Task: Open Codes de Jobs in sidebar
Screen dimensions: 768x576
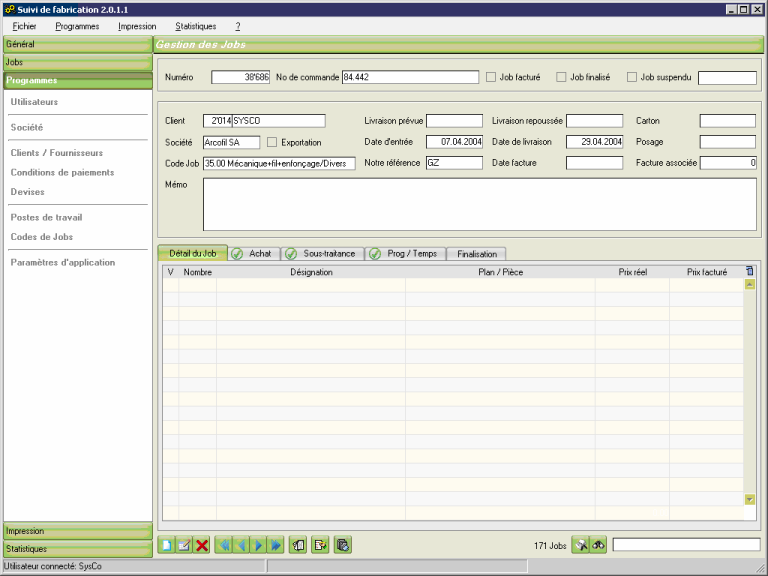Action: (41, 237)
